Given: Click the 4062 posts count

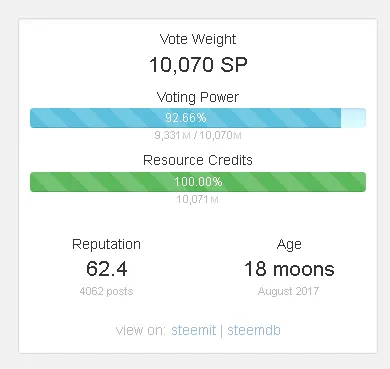Looking at the screenshot, I should point(106,291).
